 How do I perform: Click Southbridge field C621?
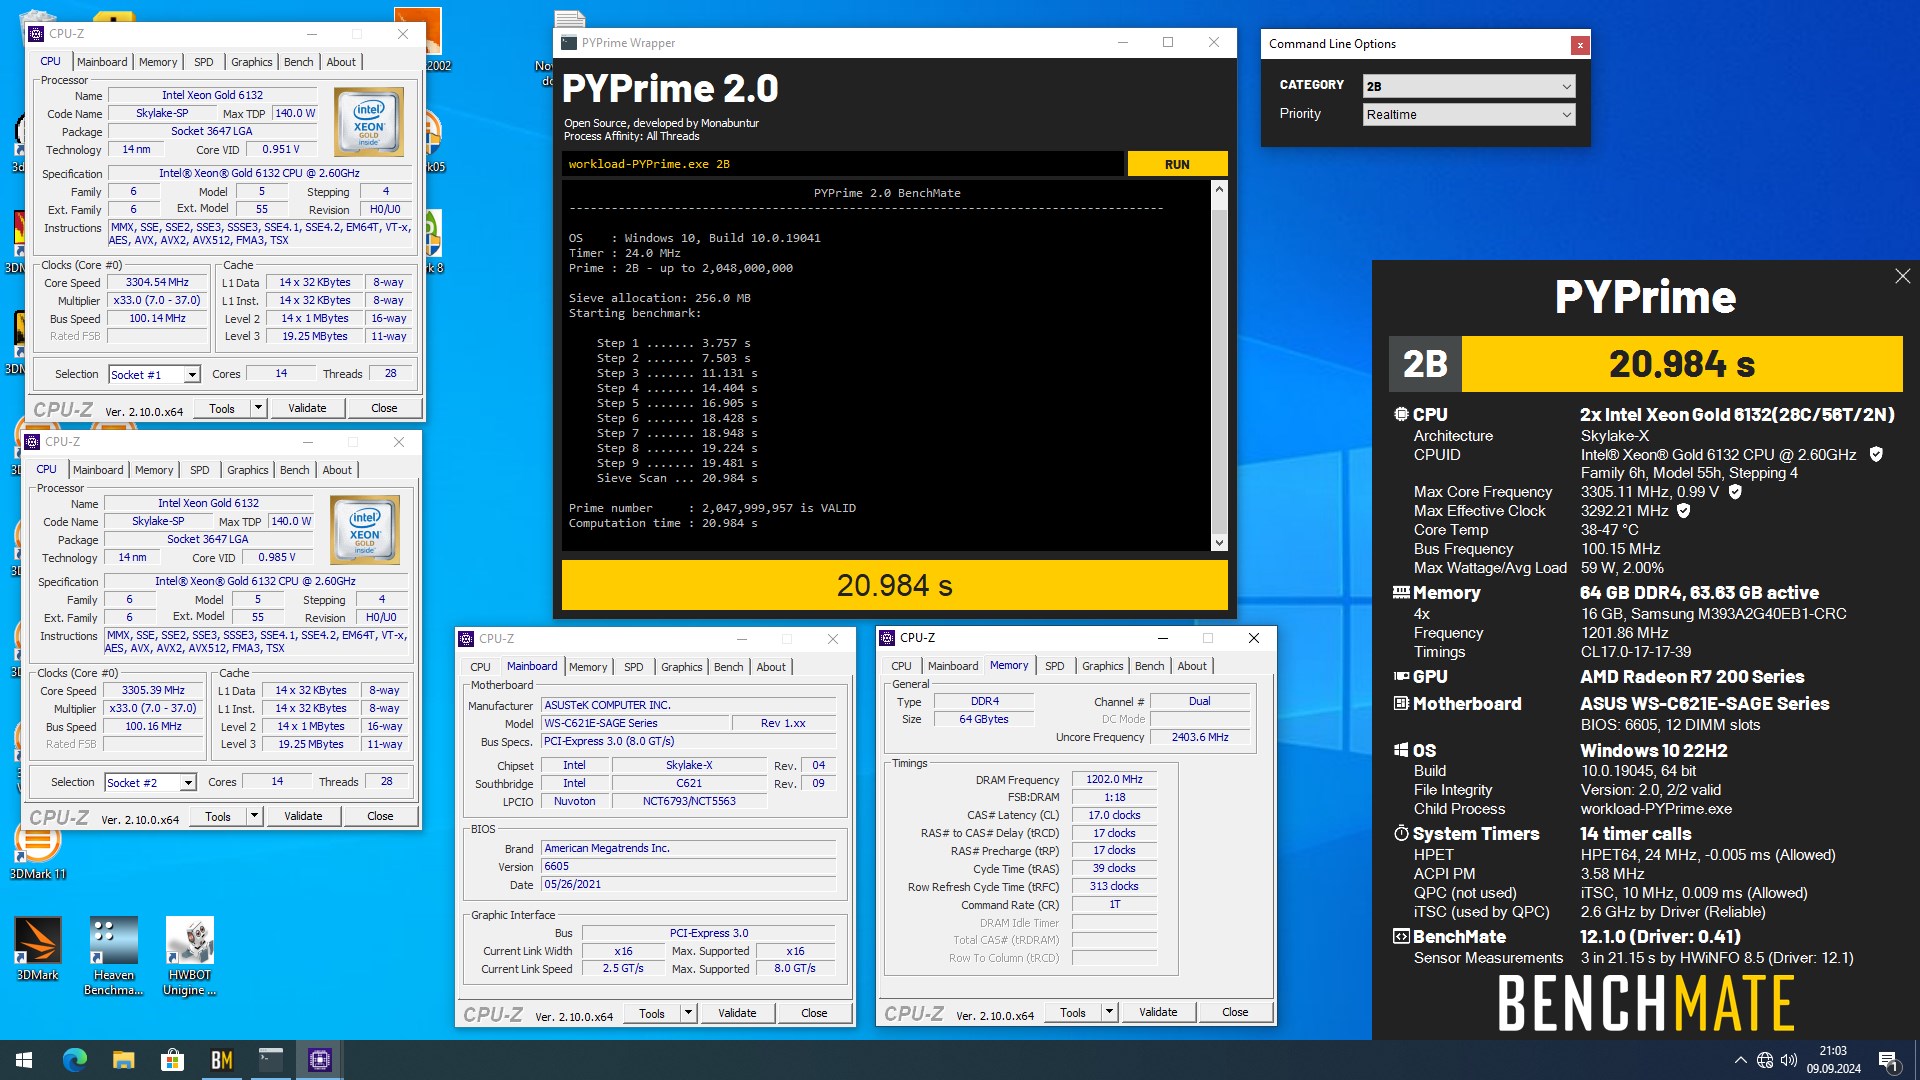(x=689, y=783)
